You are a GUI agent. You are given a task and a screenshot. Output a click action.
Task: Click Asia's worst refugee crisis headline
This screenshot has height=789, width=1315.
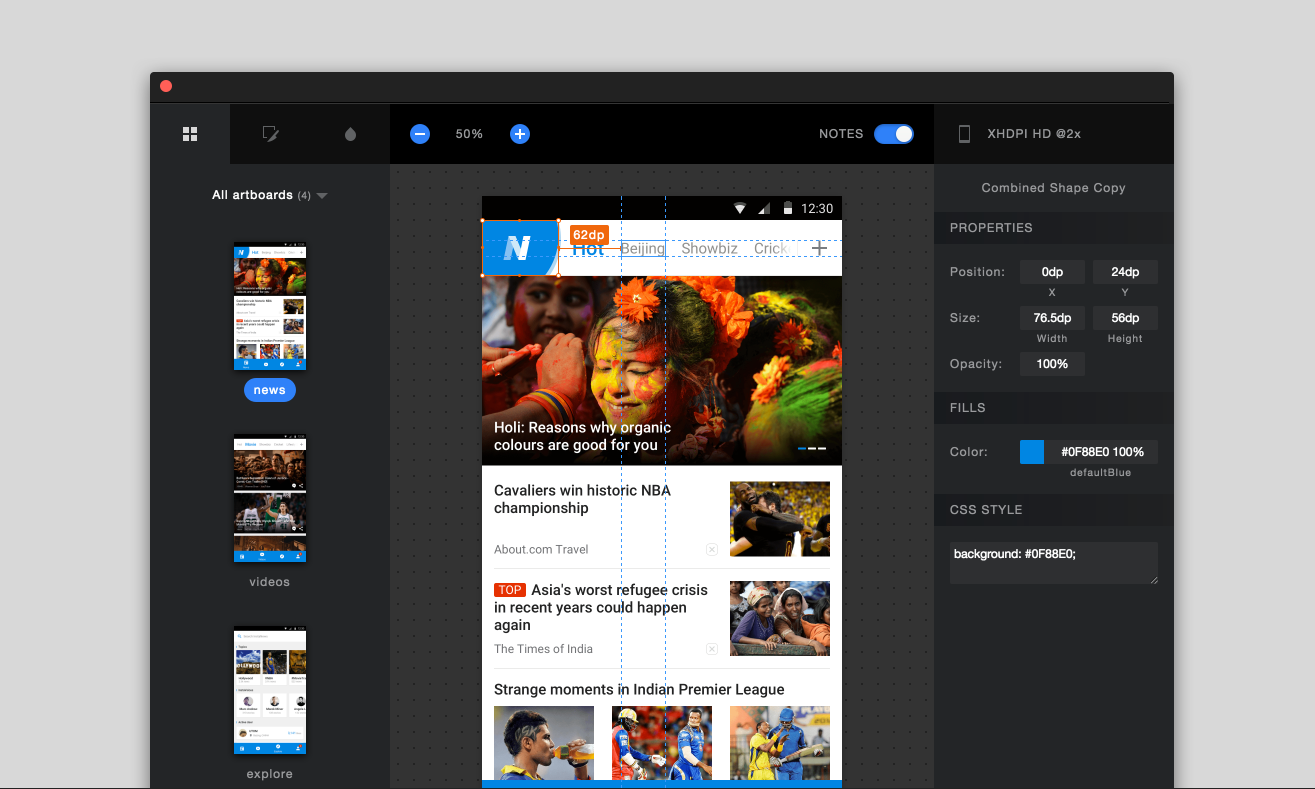(601, 607)
